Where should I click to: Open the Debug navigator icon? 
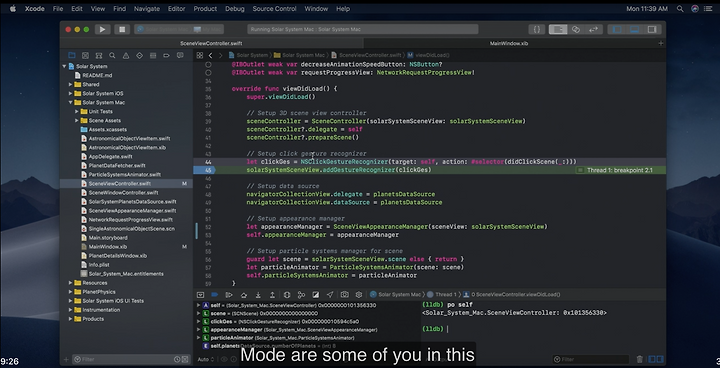pos(153,55)
